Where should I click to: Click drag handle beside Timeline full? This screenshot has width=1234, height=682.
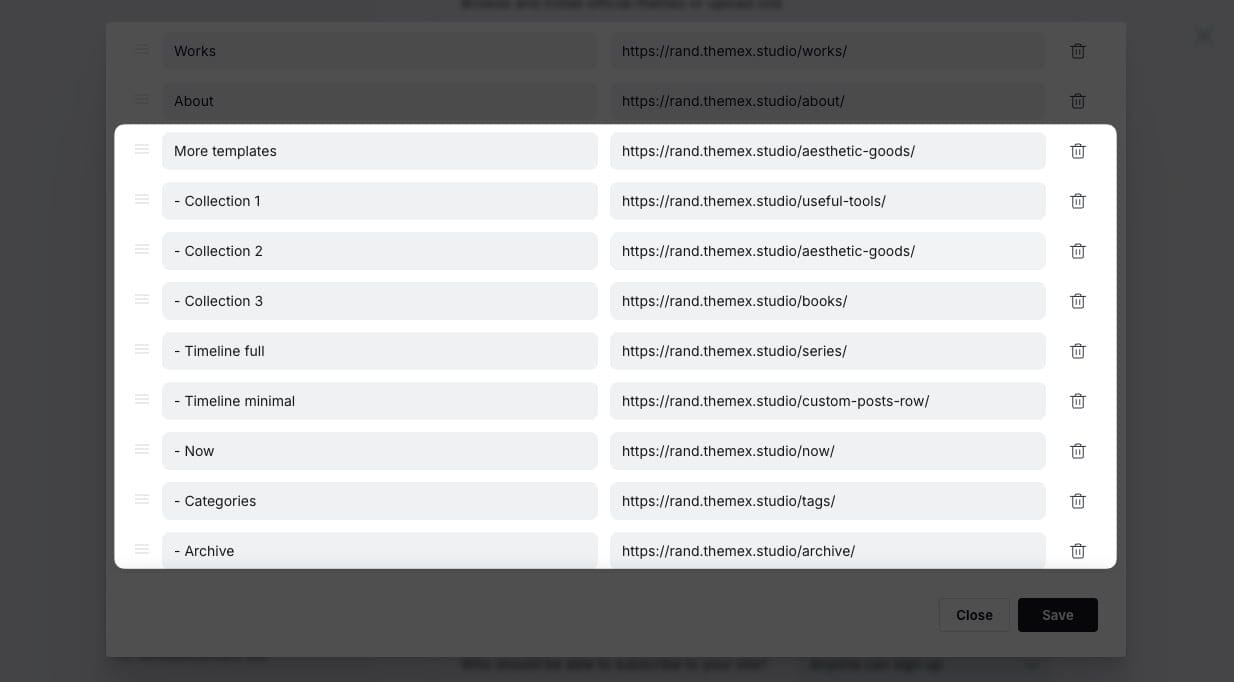pos(142,349)
